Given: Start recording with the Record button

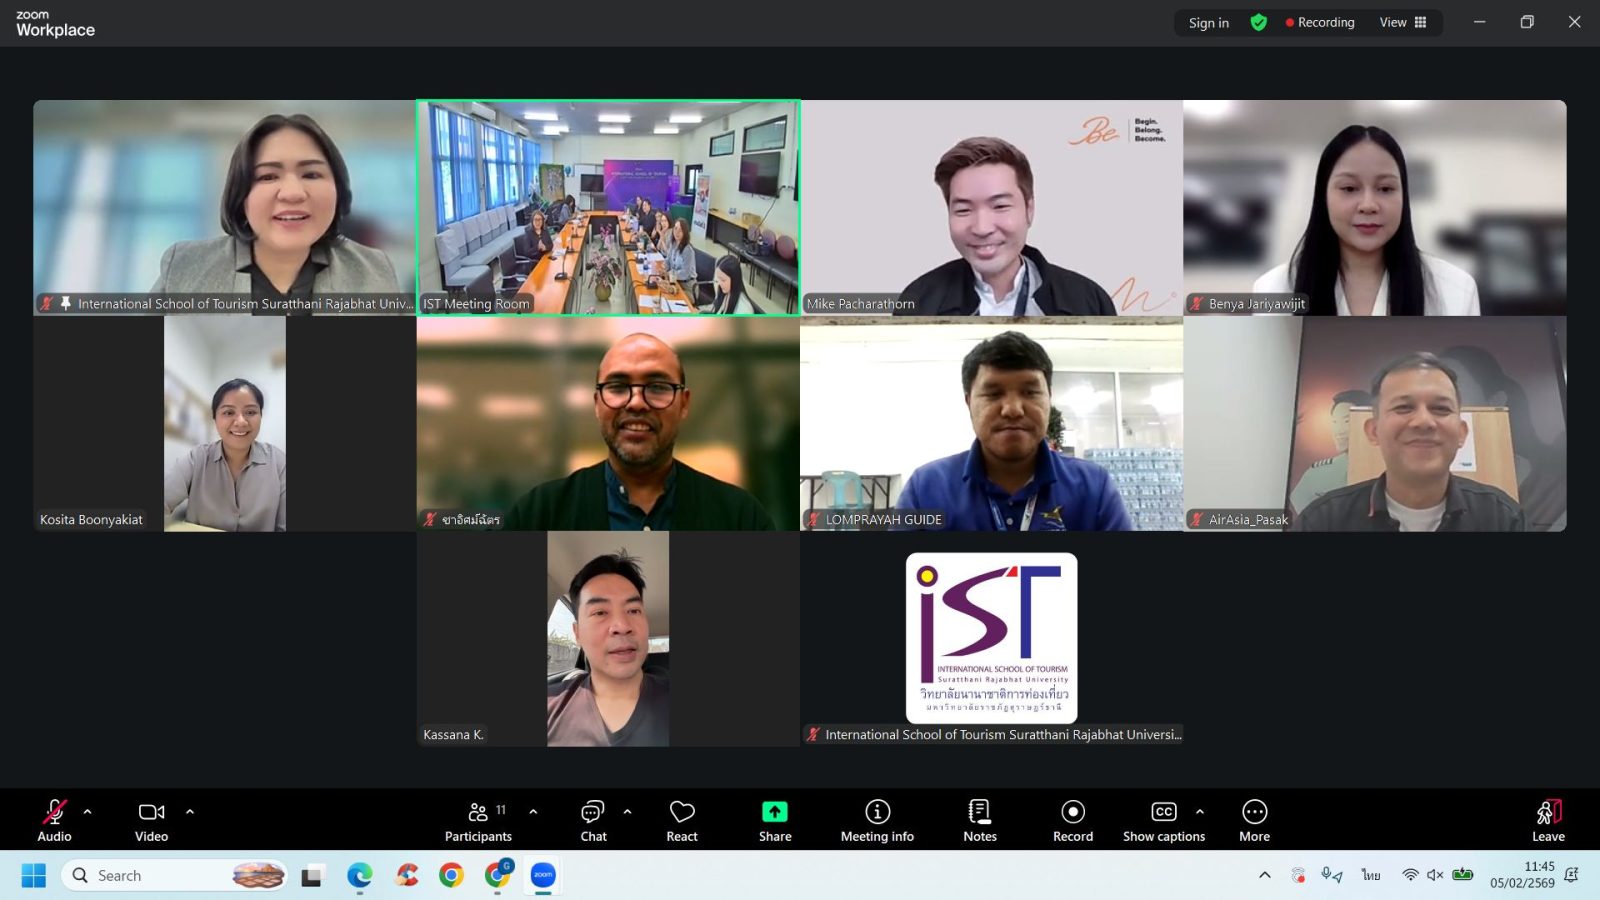Looking at the screenshot, I should coord(1073,820).
